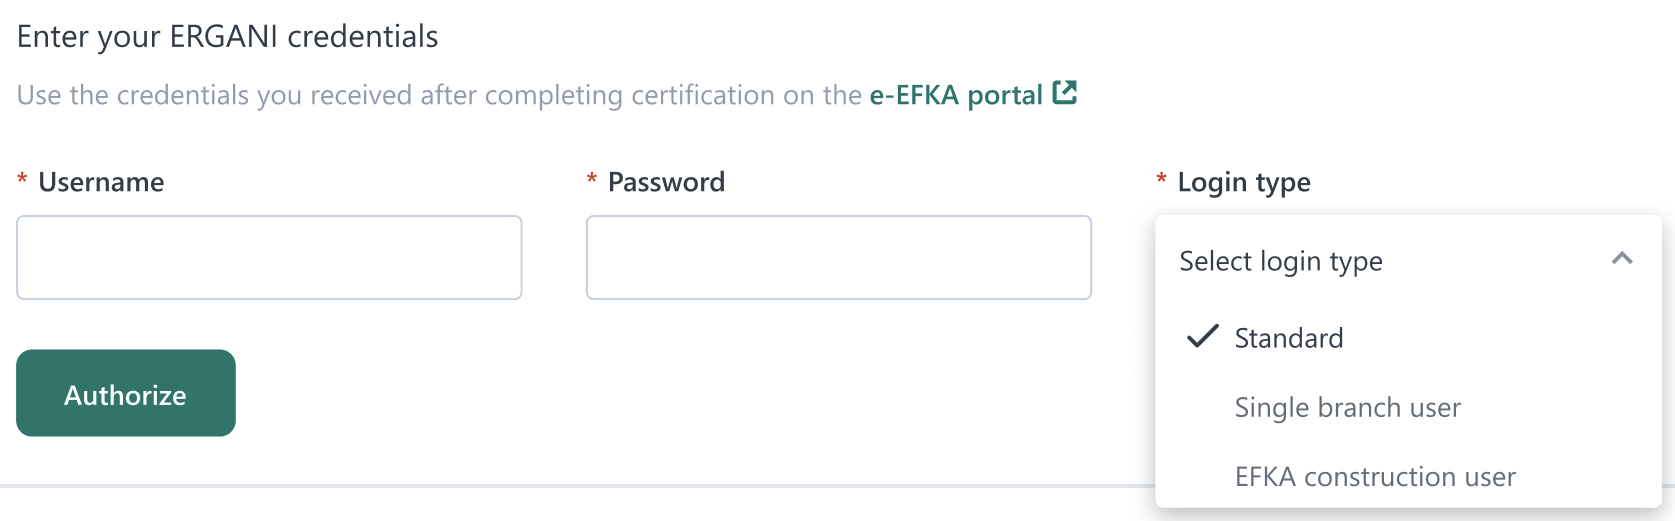Click the credentials instruction text
1675x521 pixels.
(438, 95)
